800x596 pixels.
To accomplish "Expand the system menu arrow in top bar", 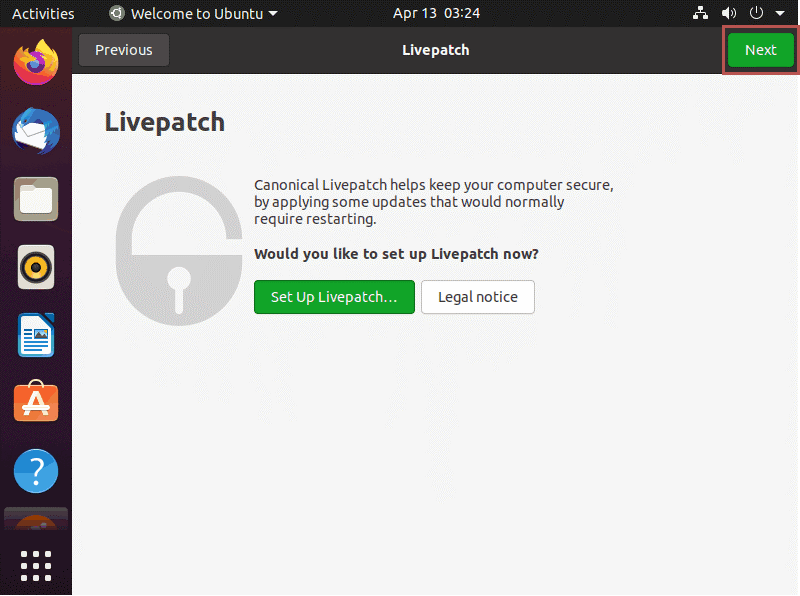I will click(x=780, y=13).
